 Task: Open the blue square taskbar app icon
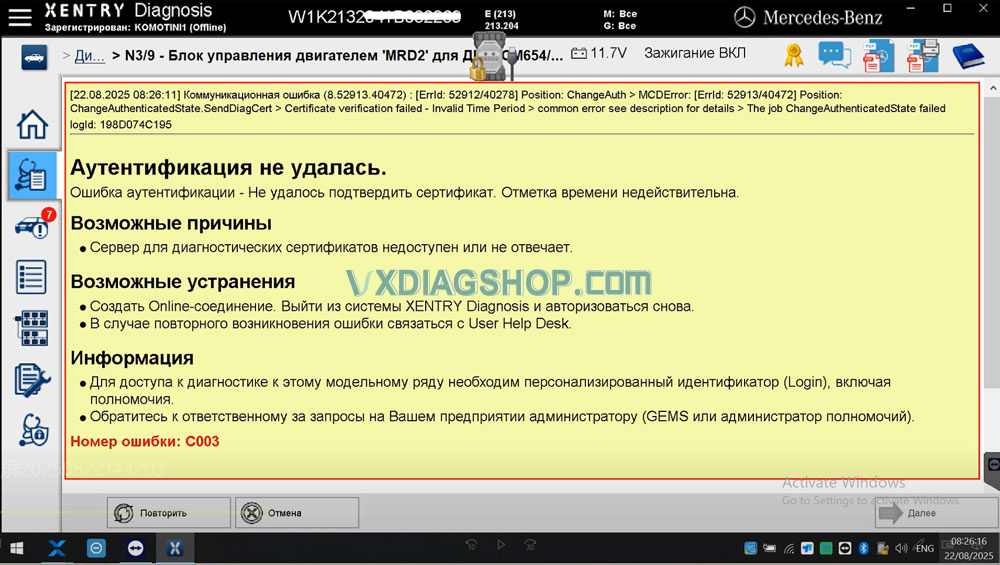[x=96, y=548]
